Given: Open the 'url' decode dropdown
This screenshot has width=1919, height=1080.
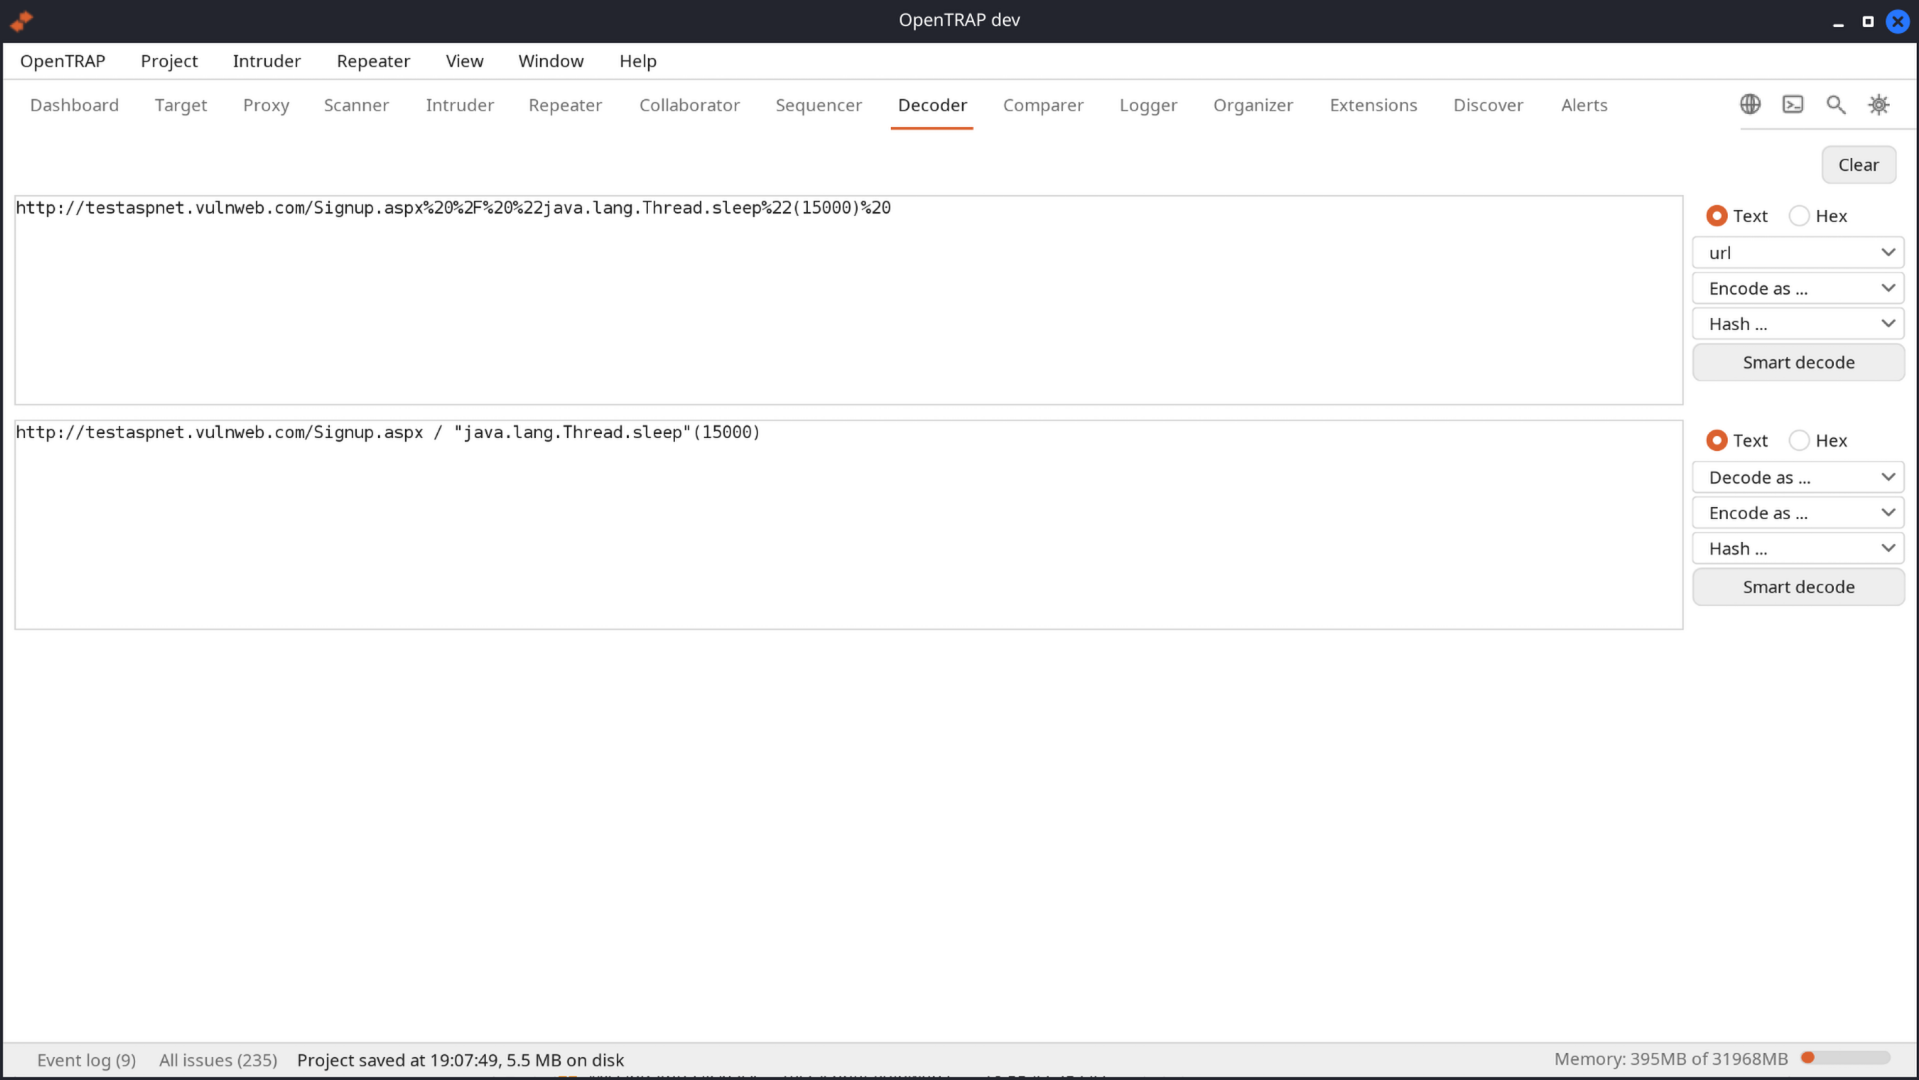Looking at the screenshot, I should tap(1798, 253).
